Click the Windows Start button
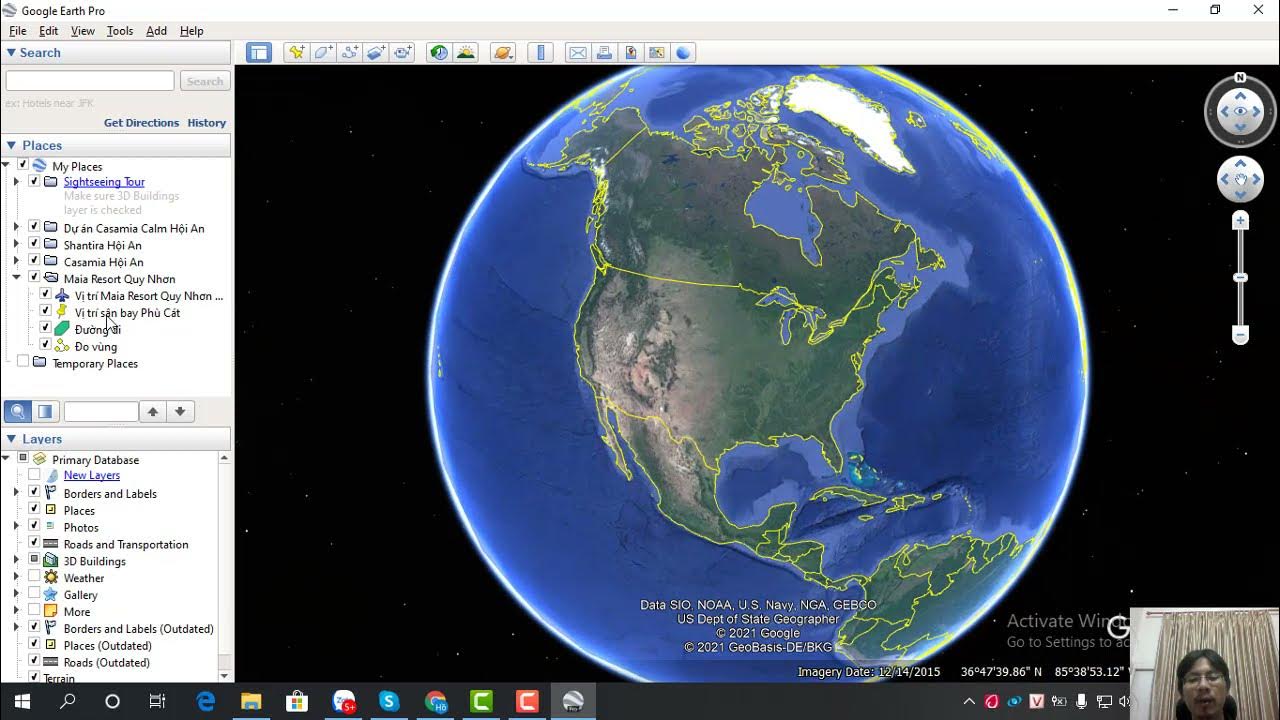The height and width of the screenshot is (720, 1280). click(22, 701)
